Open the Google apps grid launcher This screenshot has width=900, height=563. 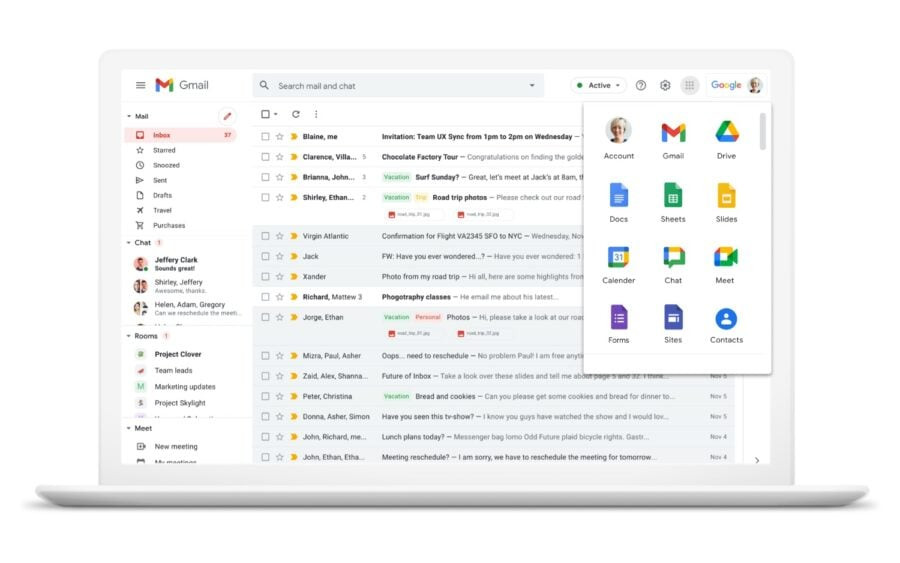[689, 86]
